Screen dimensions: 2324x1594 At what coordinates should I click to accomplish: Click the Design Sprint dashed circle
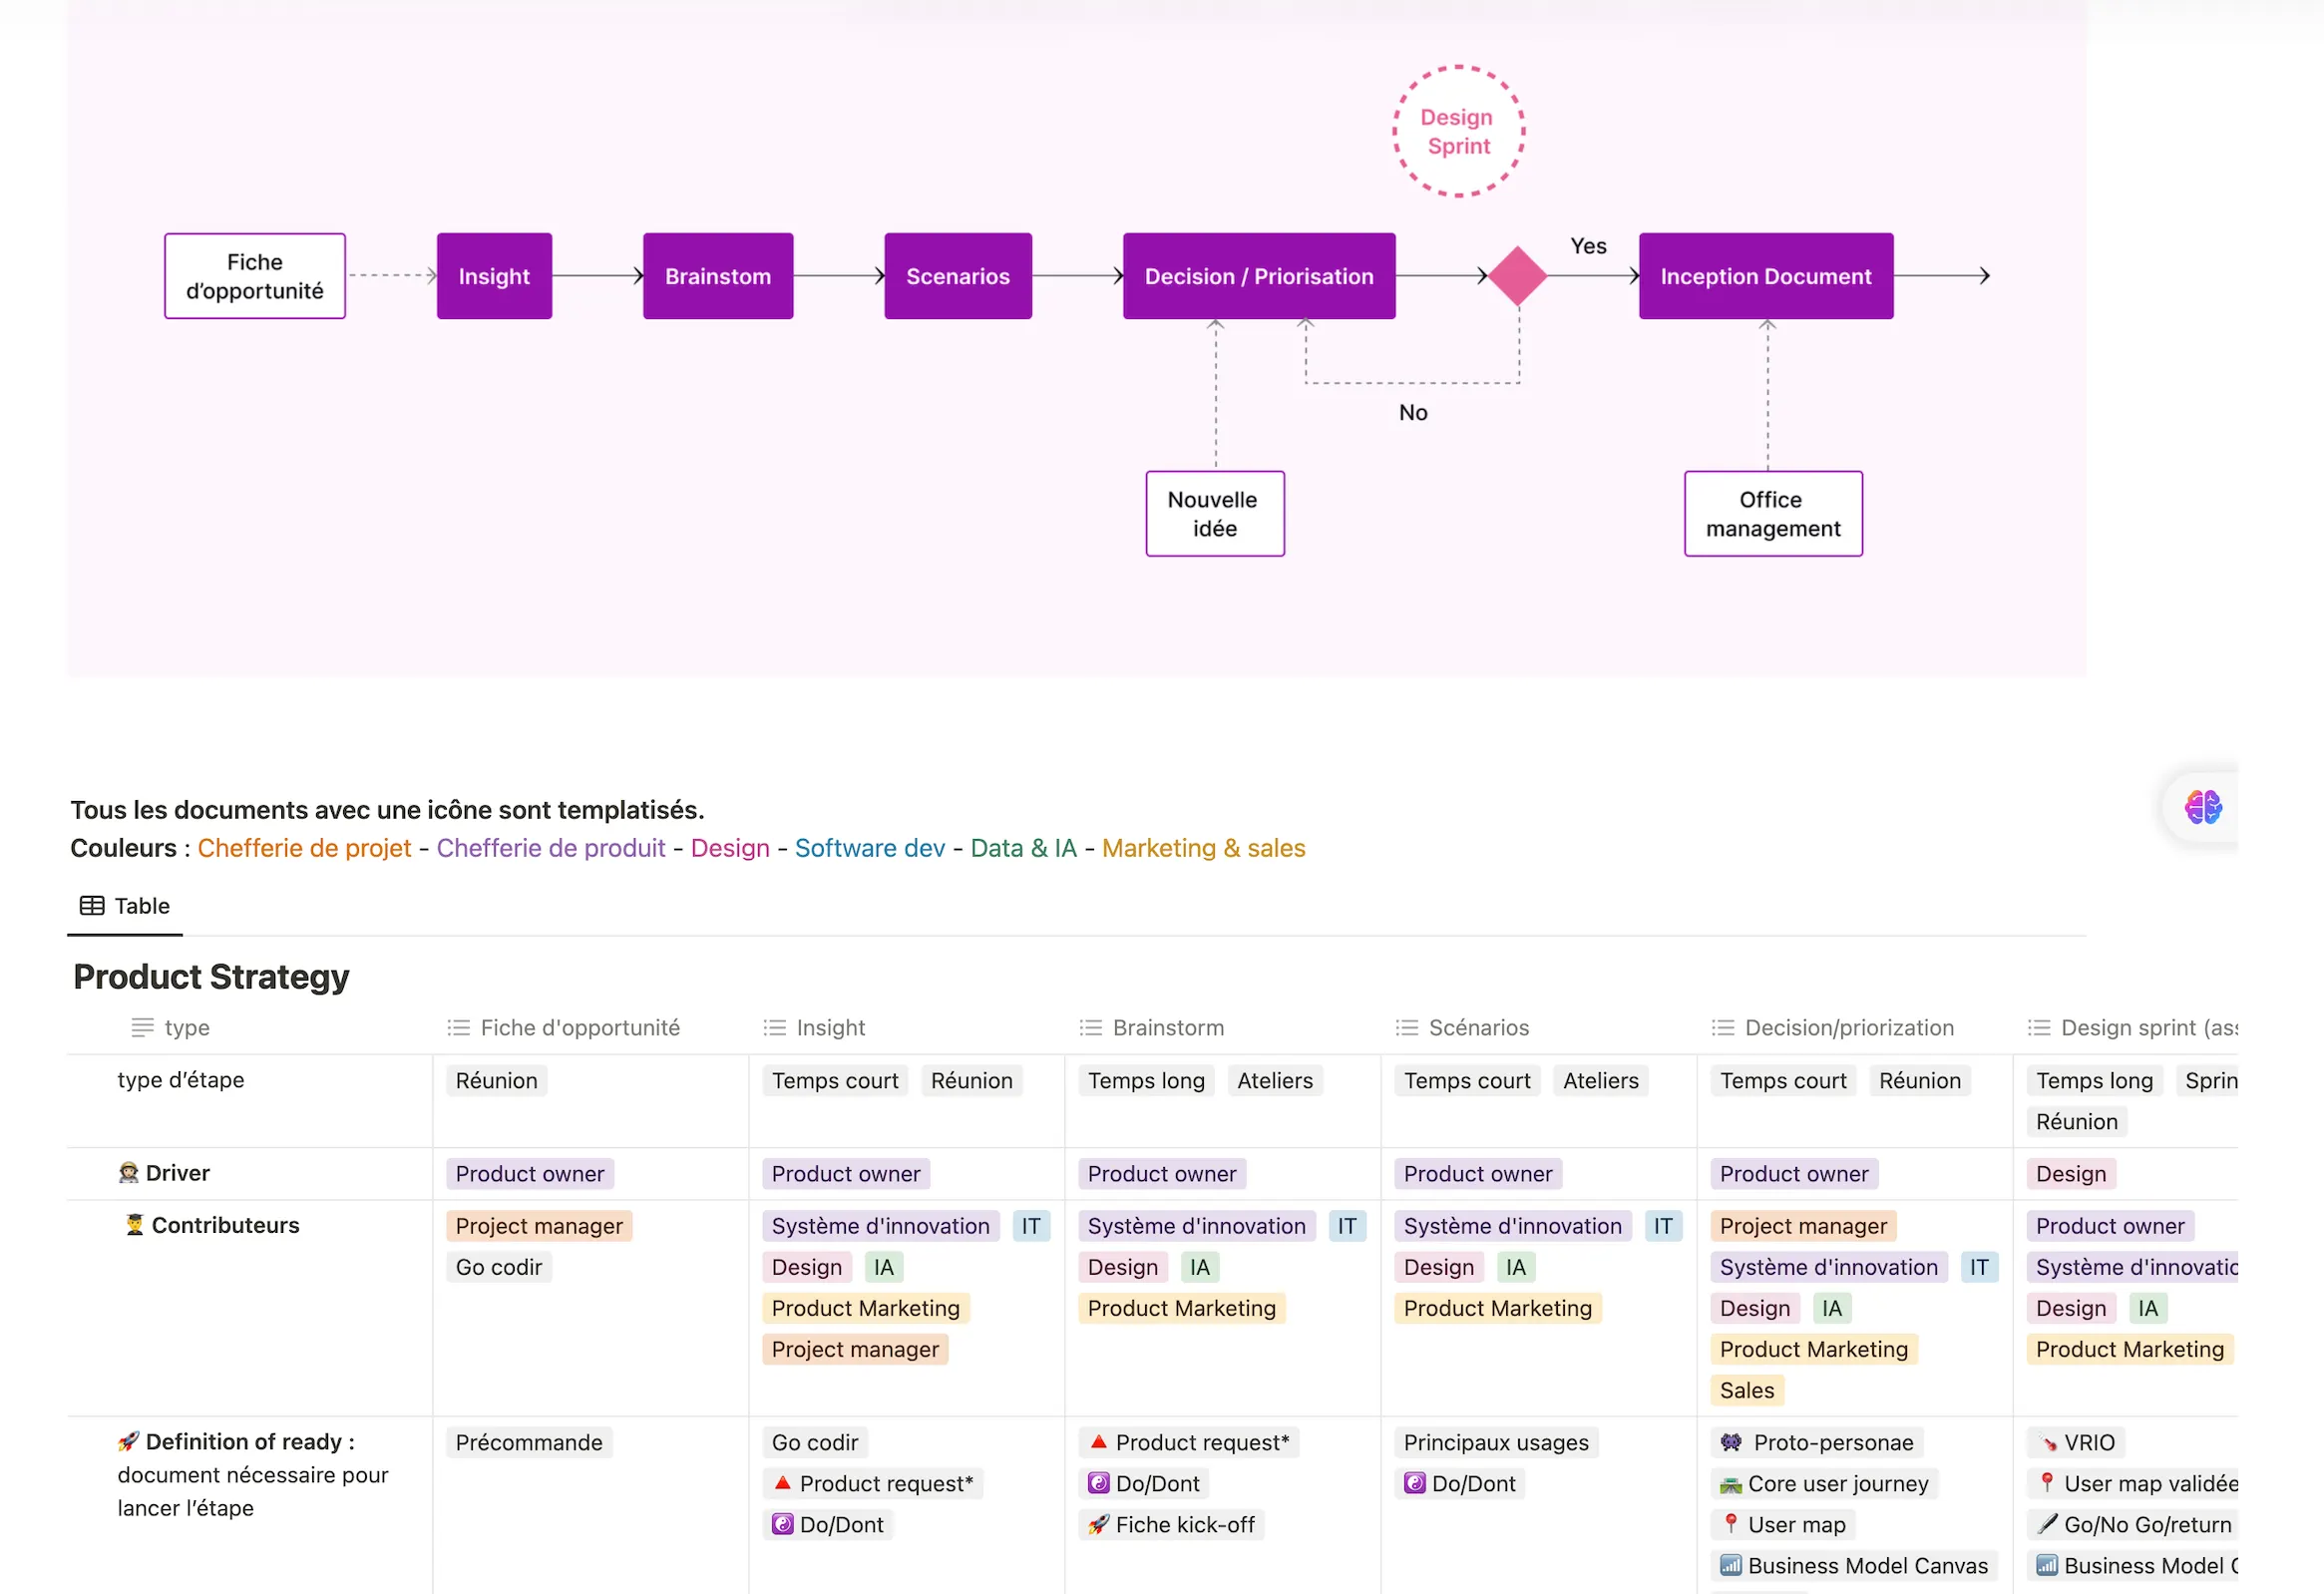pyautogui.click(x=1458, y=131)
